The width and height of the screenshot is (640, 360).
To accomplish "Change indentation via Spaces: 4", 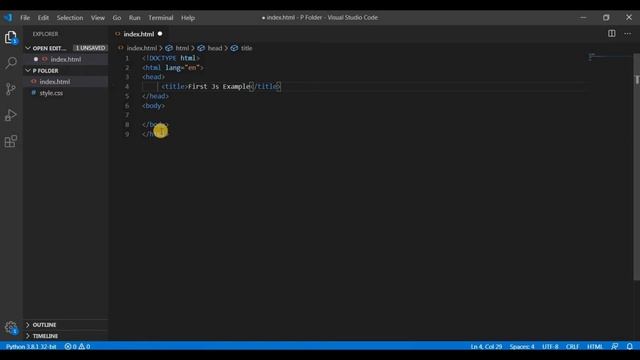I will [522, 346].
